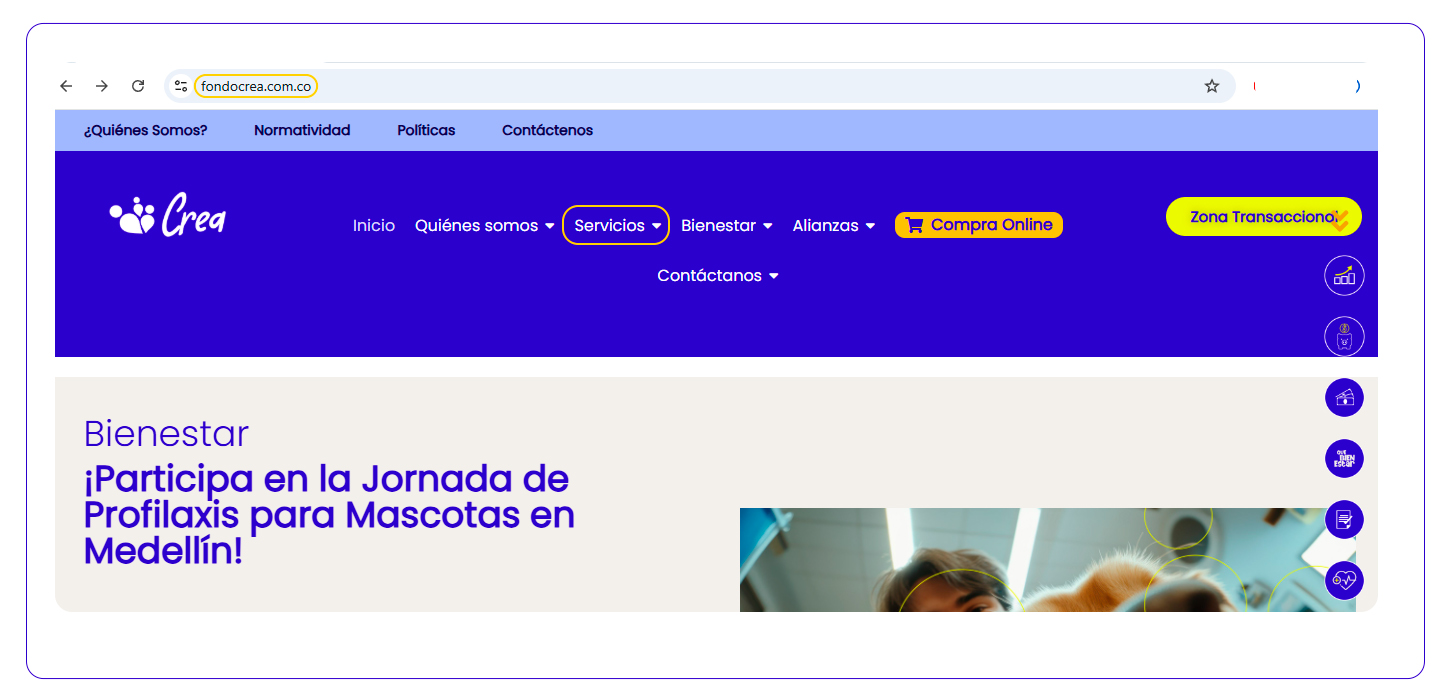Open Políticas in the top bar
The width and height of the screenshot is (1454, 696).
pos(426,130)
